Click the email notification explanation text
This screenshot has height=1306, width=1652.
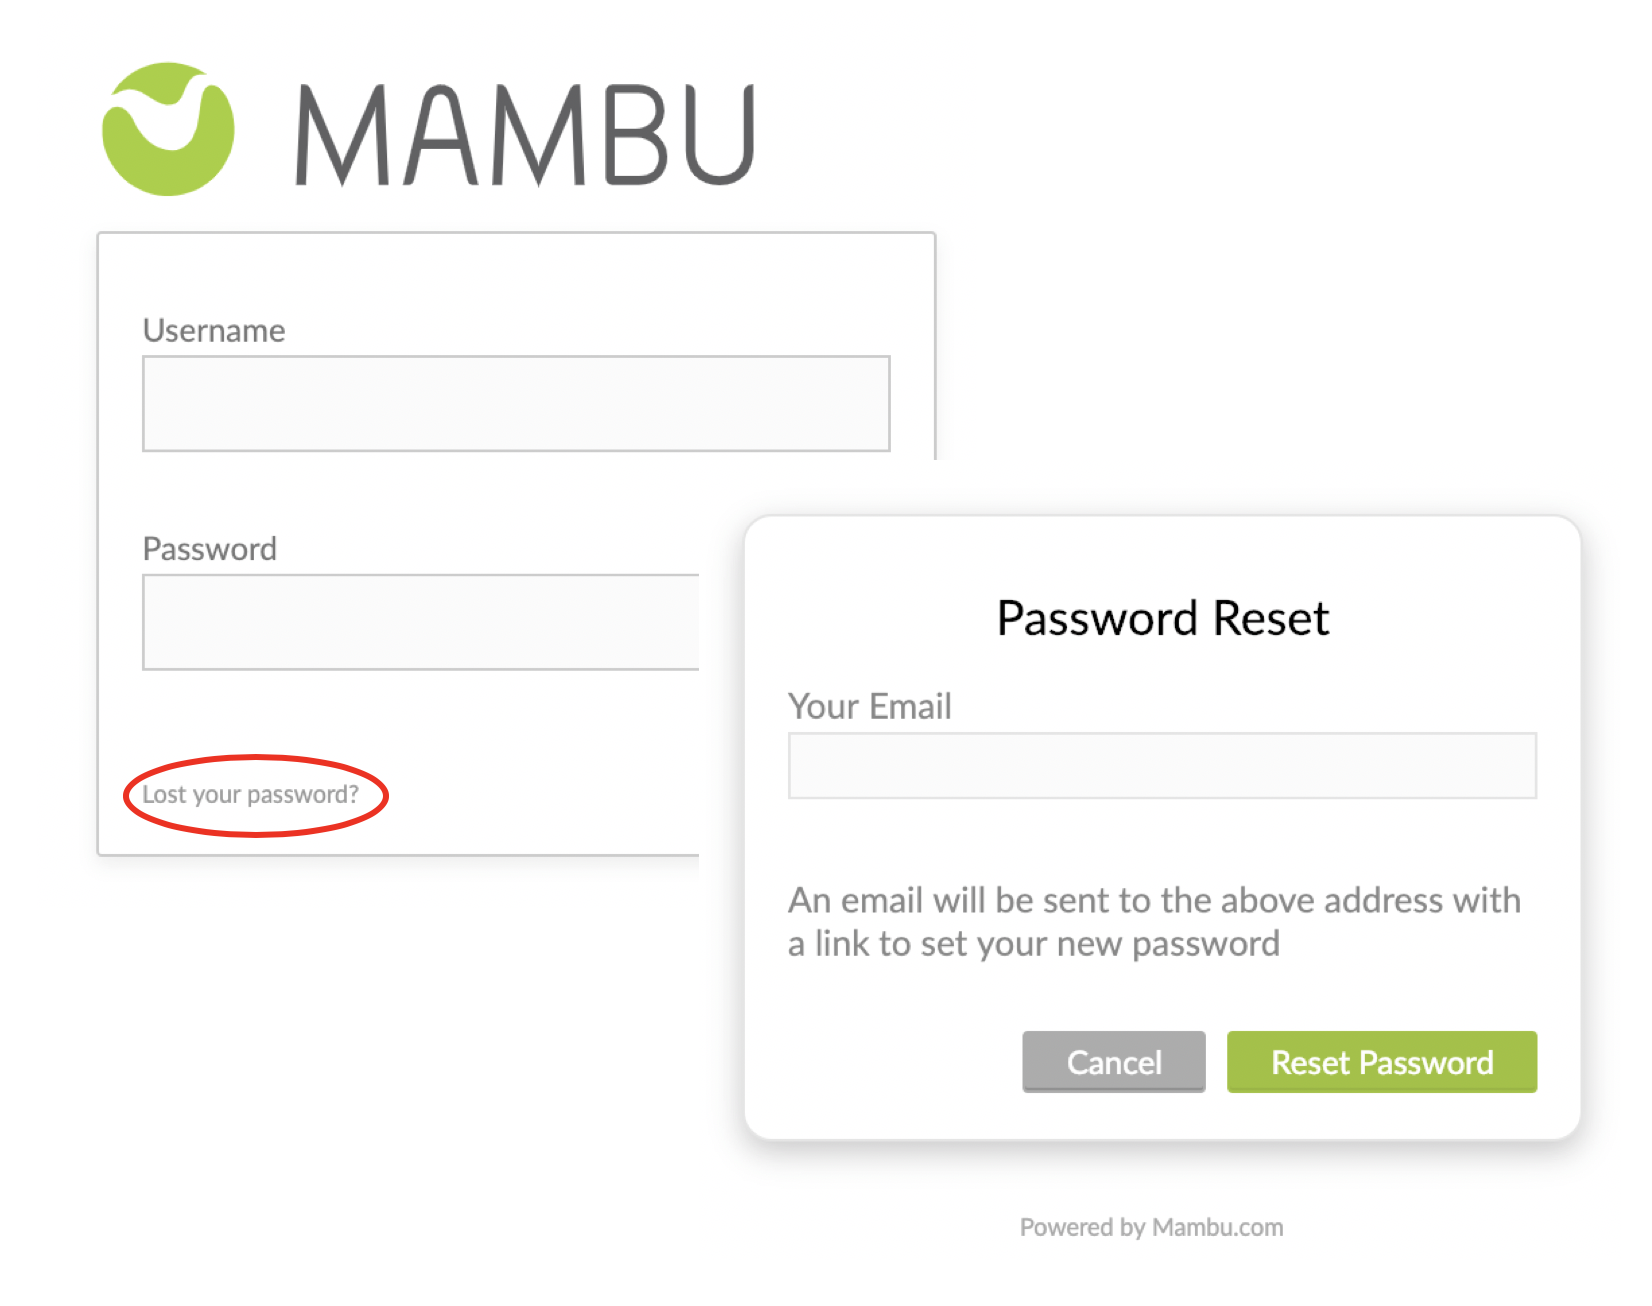1154,921
